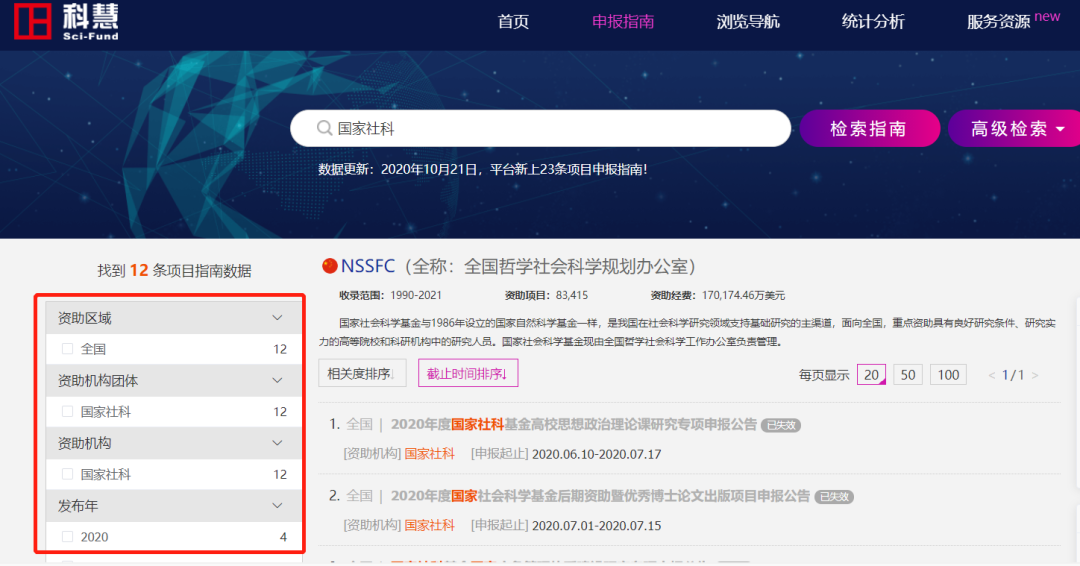Go to the next results page arrow

(x=1035, y=375)
